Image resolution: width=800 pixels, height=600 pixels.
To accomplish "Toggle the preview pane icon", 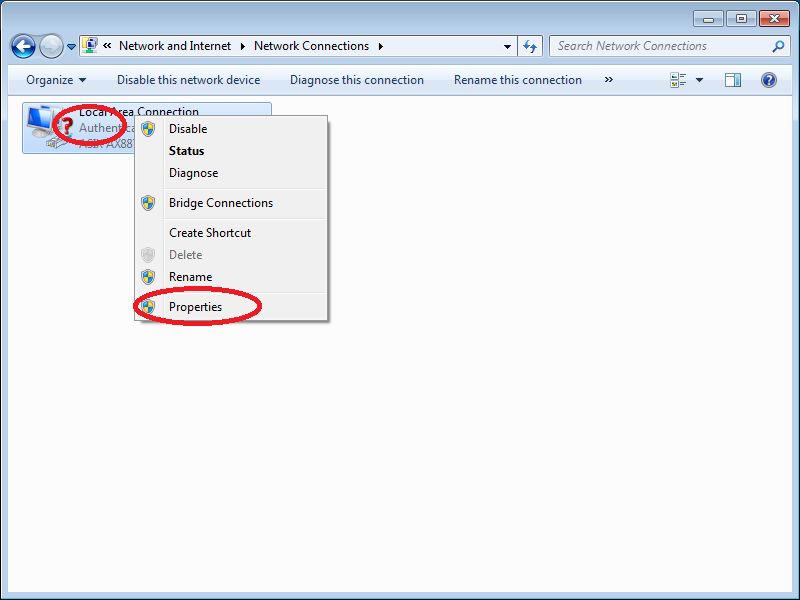I will 733,80.
